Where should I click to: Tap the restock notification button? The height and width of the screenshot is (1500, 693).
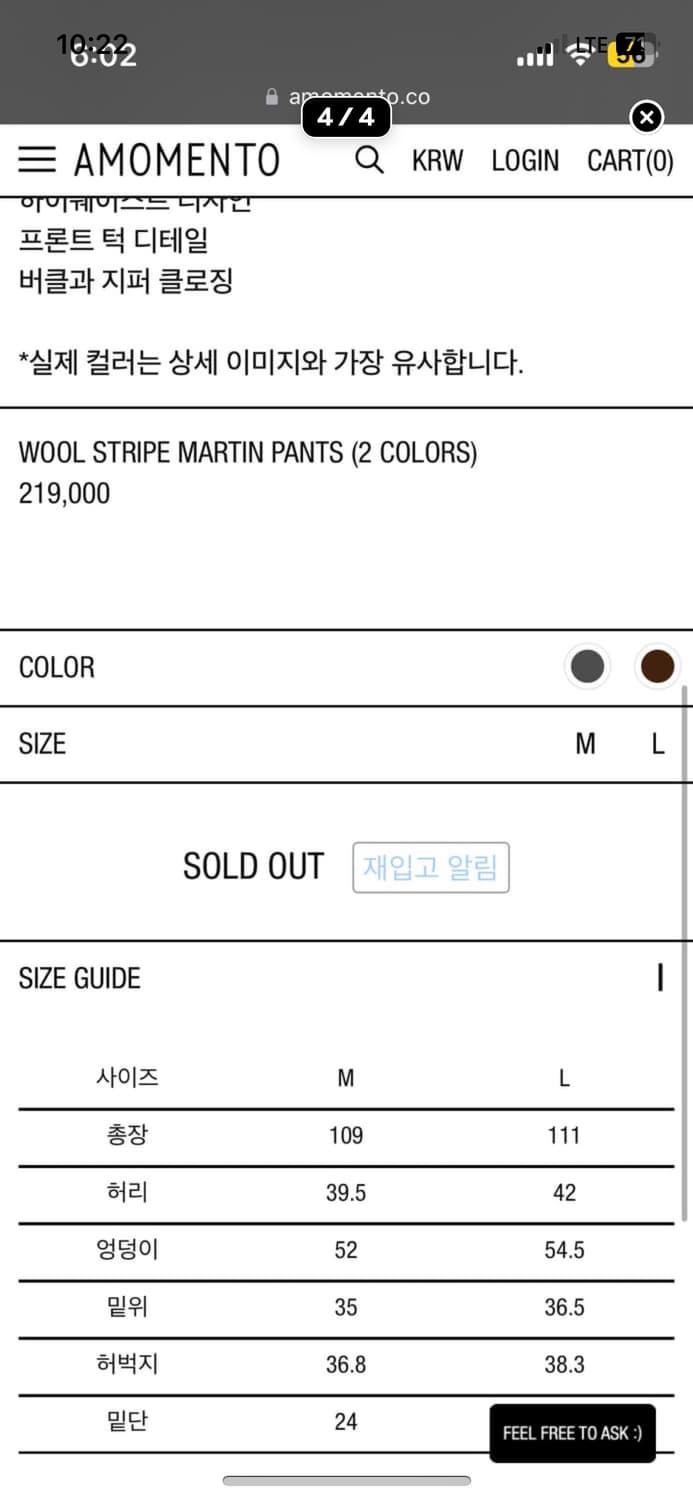tap(430, 867)
